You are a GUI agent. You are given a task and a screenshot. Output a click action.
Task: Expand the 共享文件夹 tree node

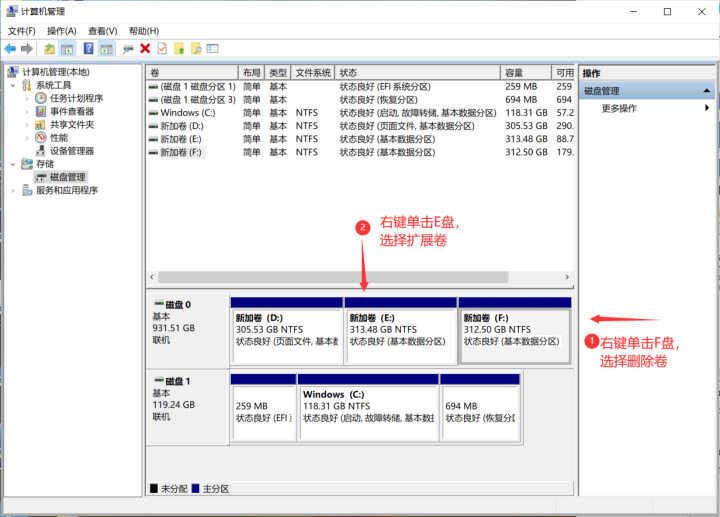click(x=27, y=124)
